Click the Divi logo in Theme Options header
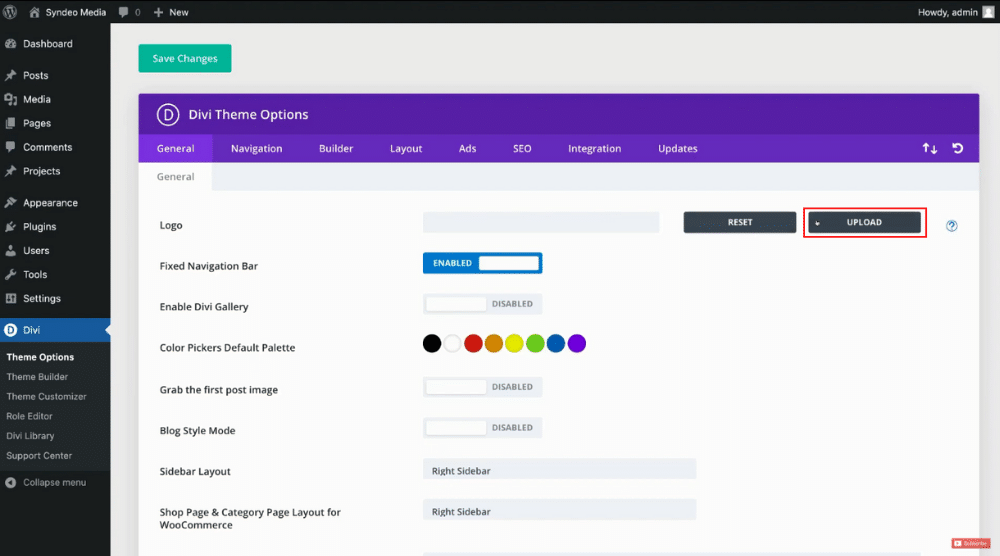 click(x=168, y=115)
